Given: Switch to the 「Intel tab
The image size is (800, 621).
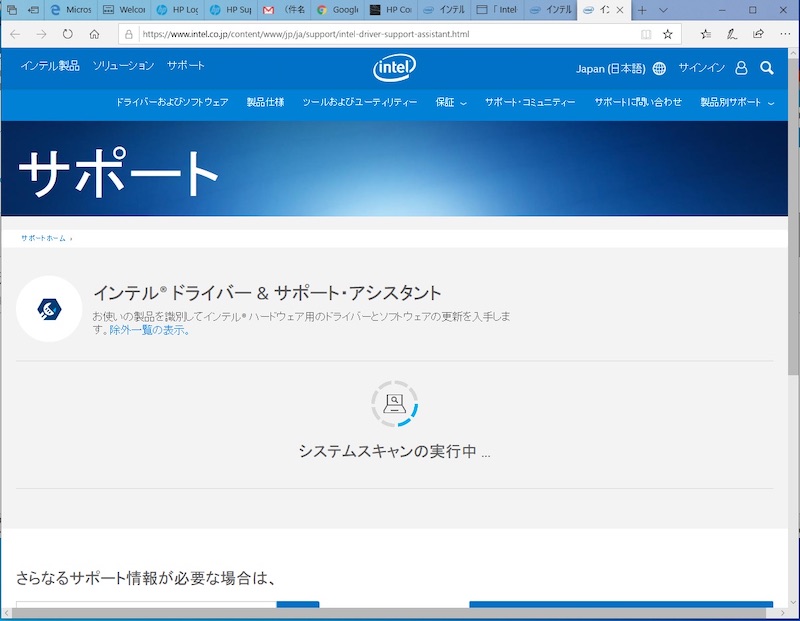Looking at the screenshot, I should (497, 10).
